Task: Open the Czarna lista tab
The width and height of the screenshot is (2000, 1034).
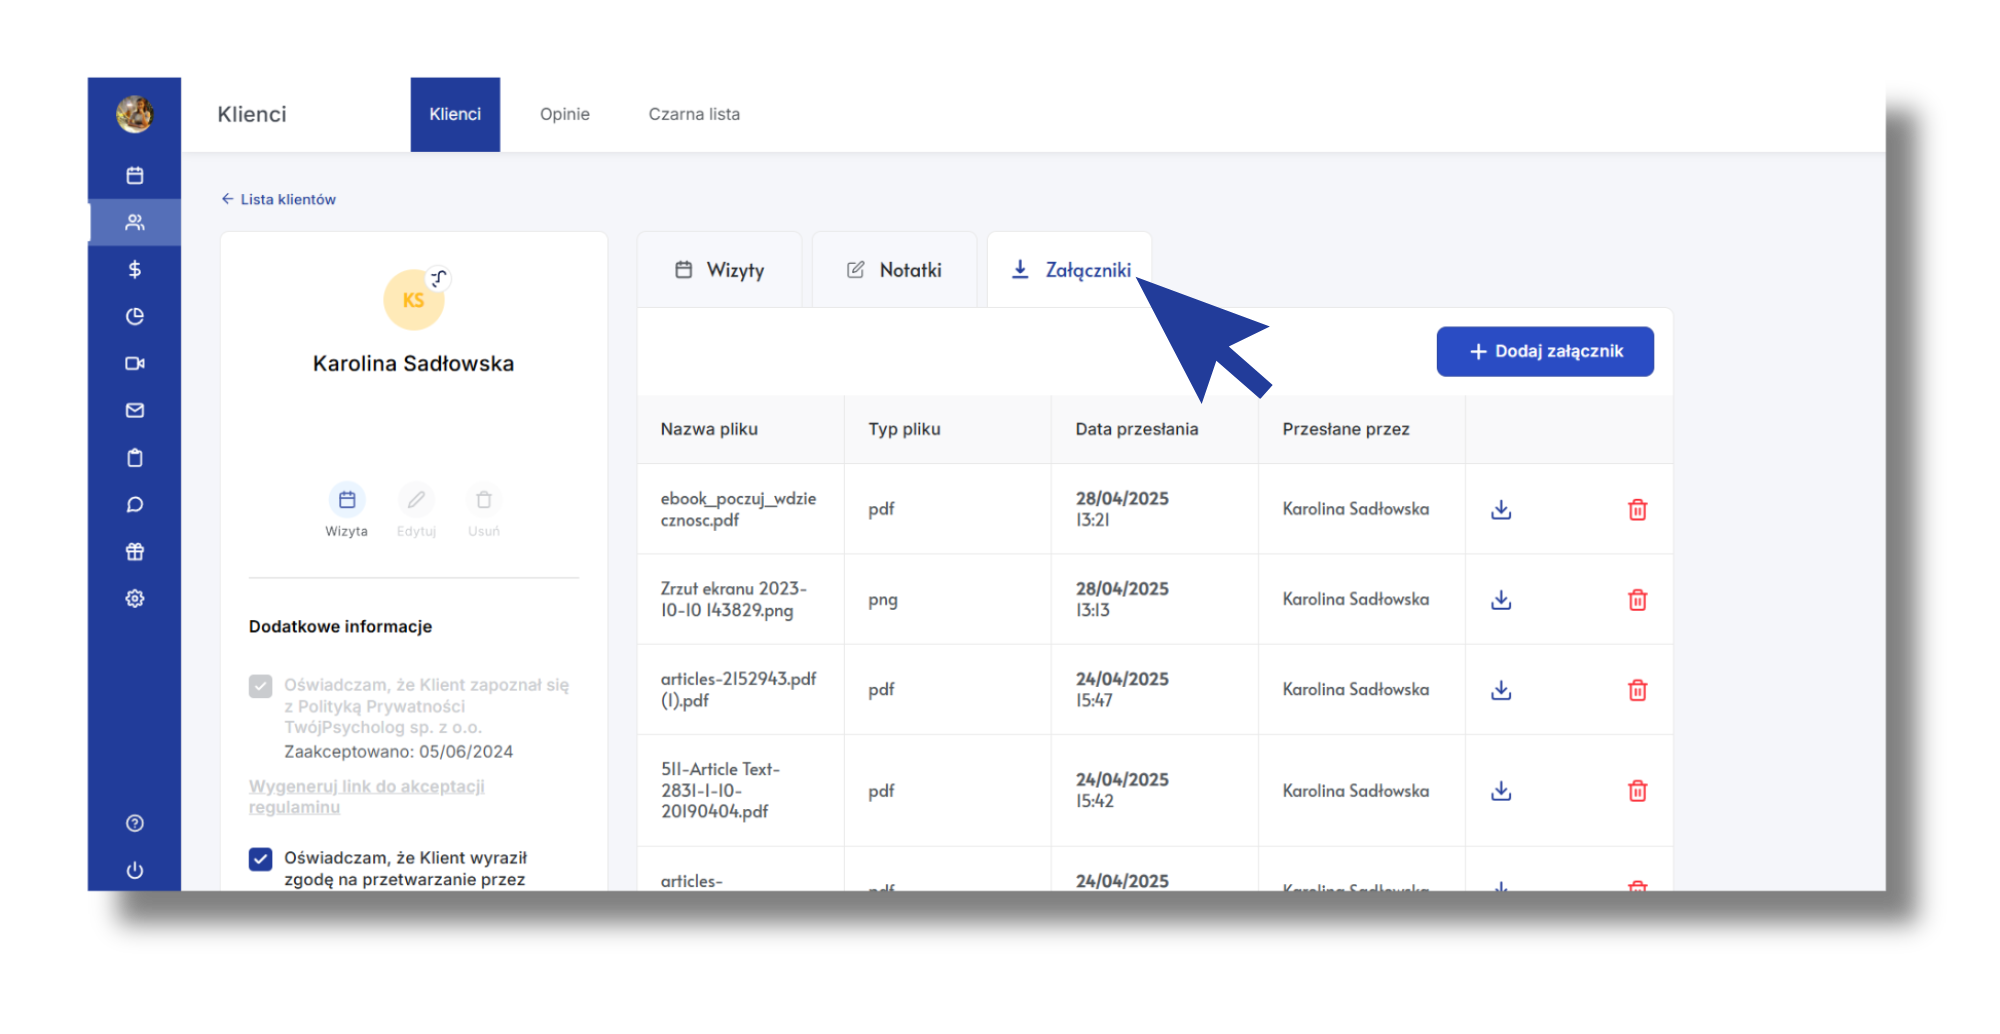Action: (x=694, y=114)
